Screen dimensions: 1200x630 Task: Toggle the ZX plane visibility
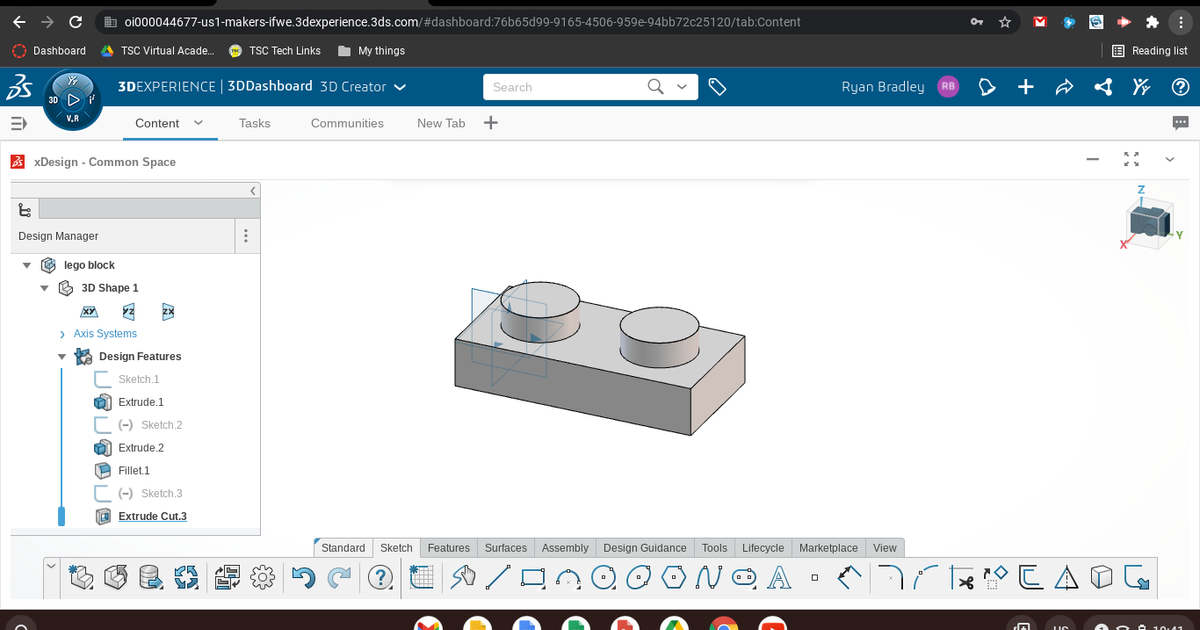tap(168, 311)
